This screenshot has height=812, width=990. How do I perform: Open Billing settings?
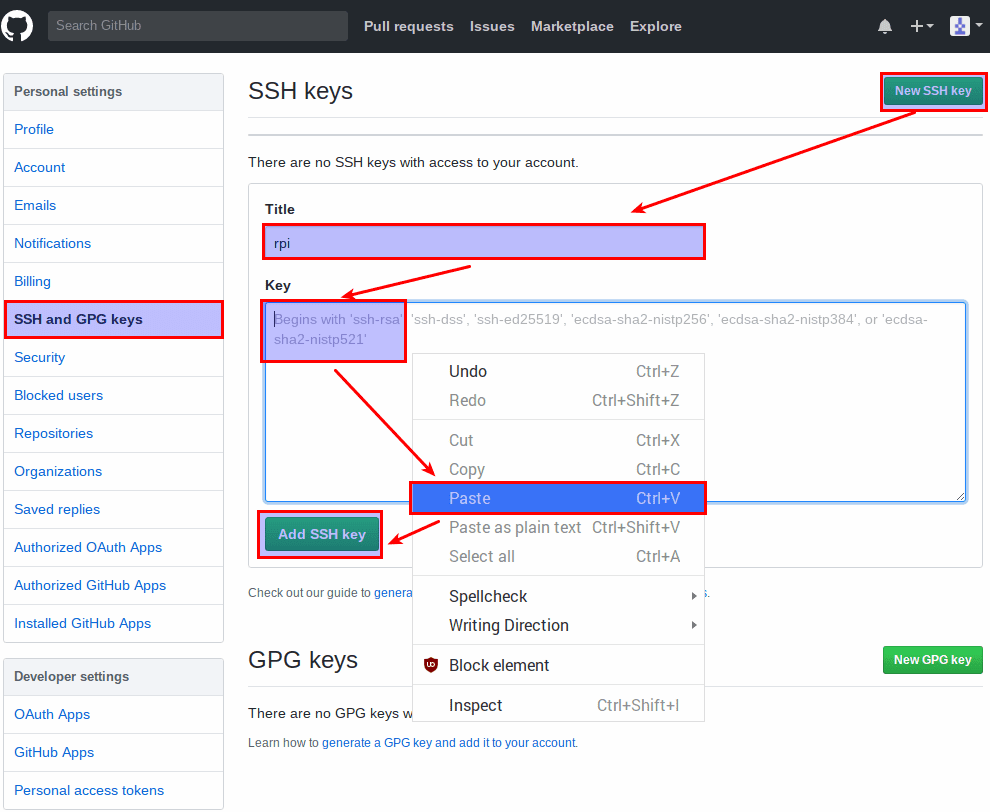[114, 281]
